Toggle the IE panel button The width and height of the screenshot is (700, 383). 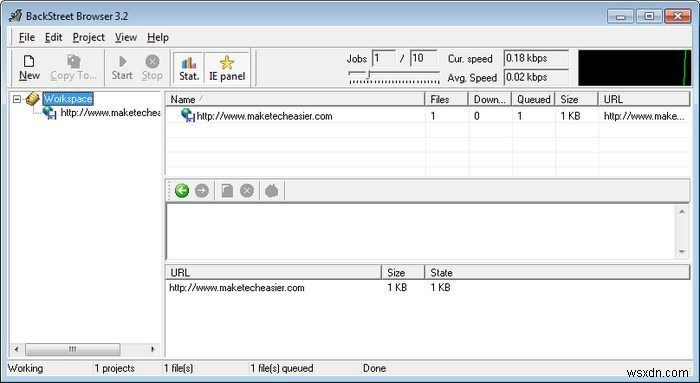coord(227,68)
